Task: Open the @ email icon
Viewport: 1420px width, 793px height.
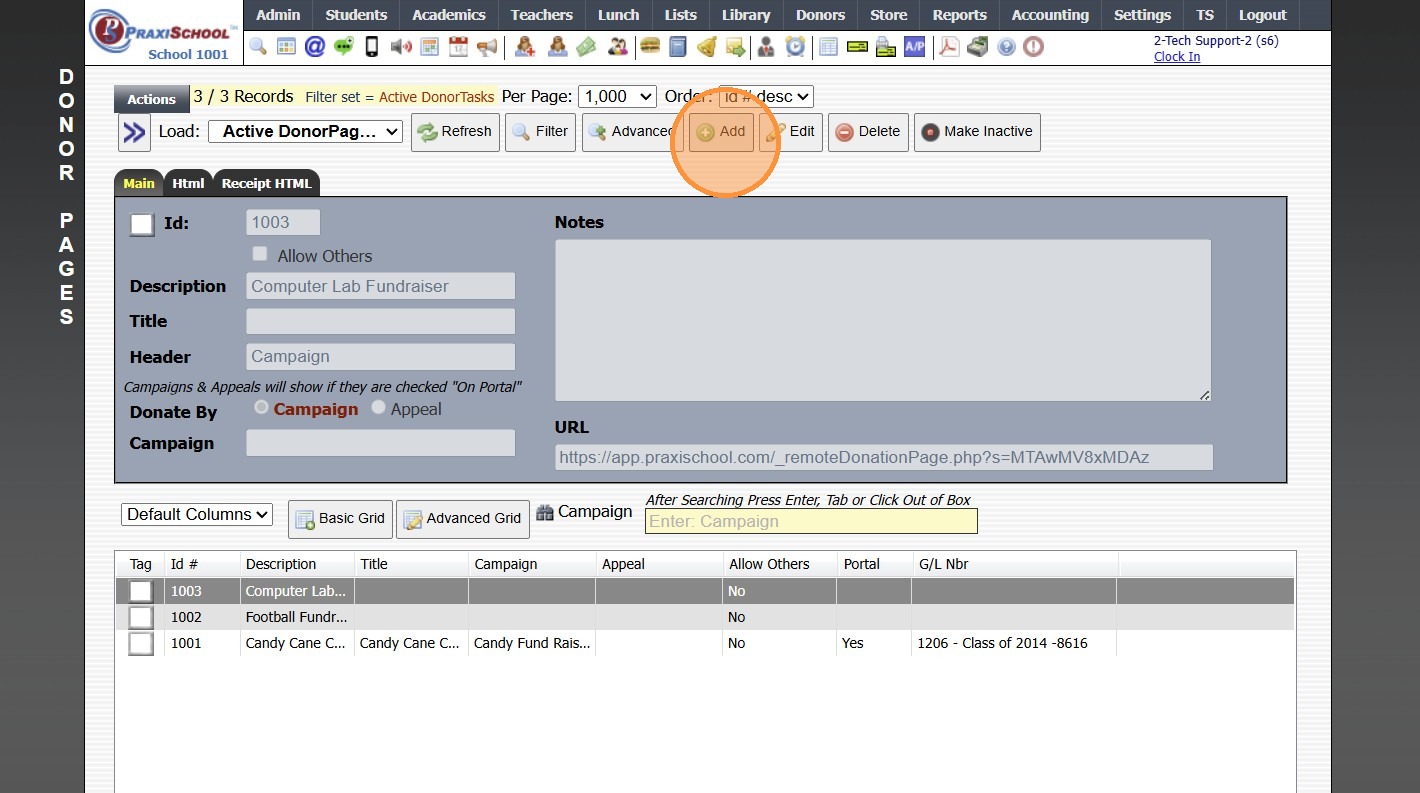Action: (315, 46)
